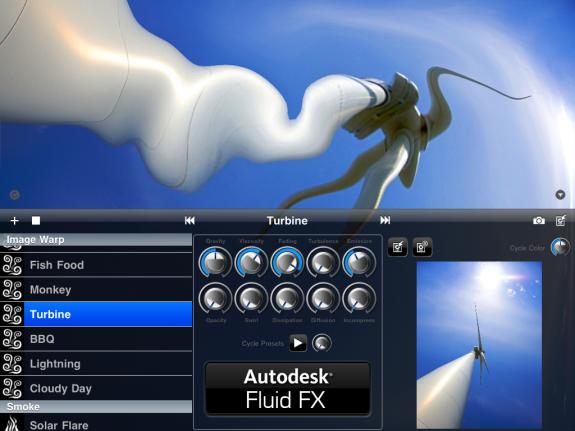Screen dimensions: 575x431
Task: Click the Turbulence knob
Action: click(323, 263)
